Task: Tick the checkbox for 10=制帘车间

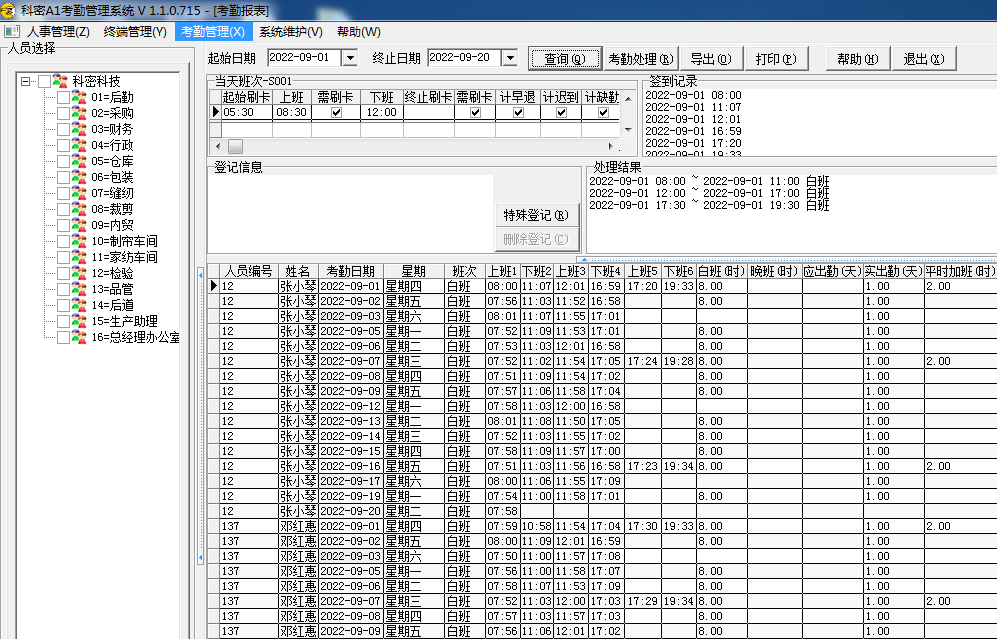Action: [63, 241]
